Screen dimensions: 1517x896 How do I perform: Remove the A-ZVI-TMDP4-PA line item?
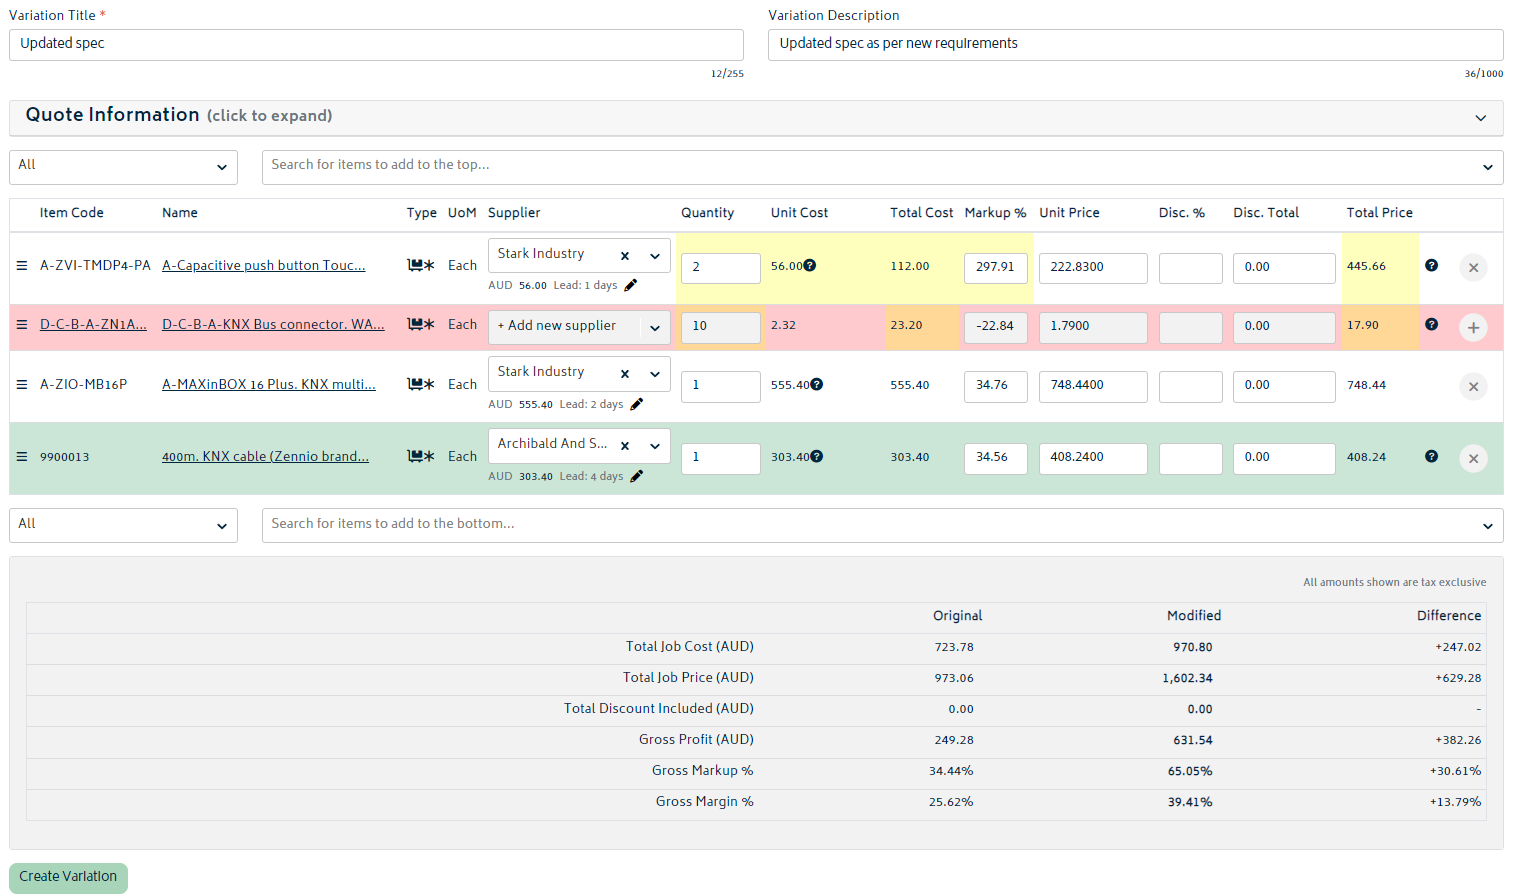click(x=1472, y=268)
